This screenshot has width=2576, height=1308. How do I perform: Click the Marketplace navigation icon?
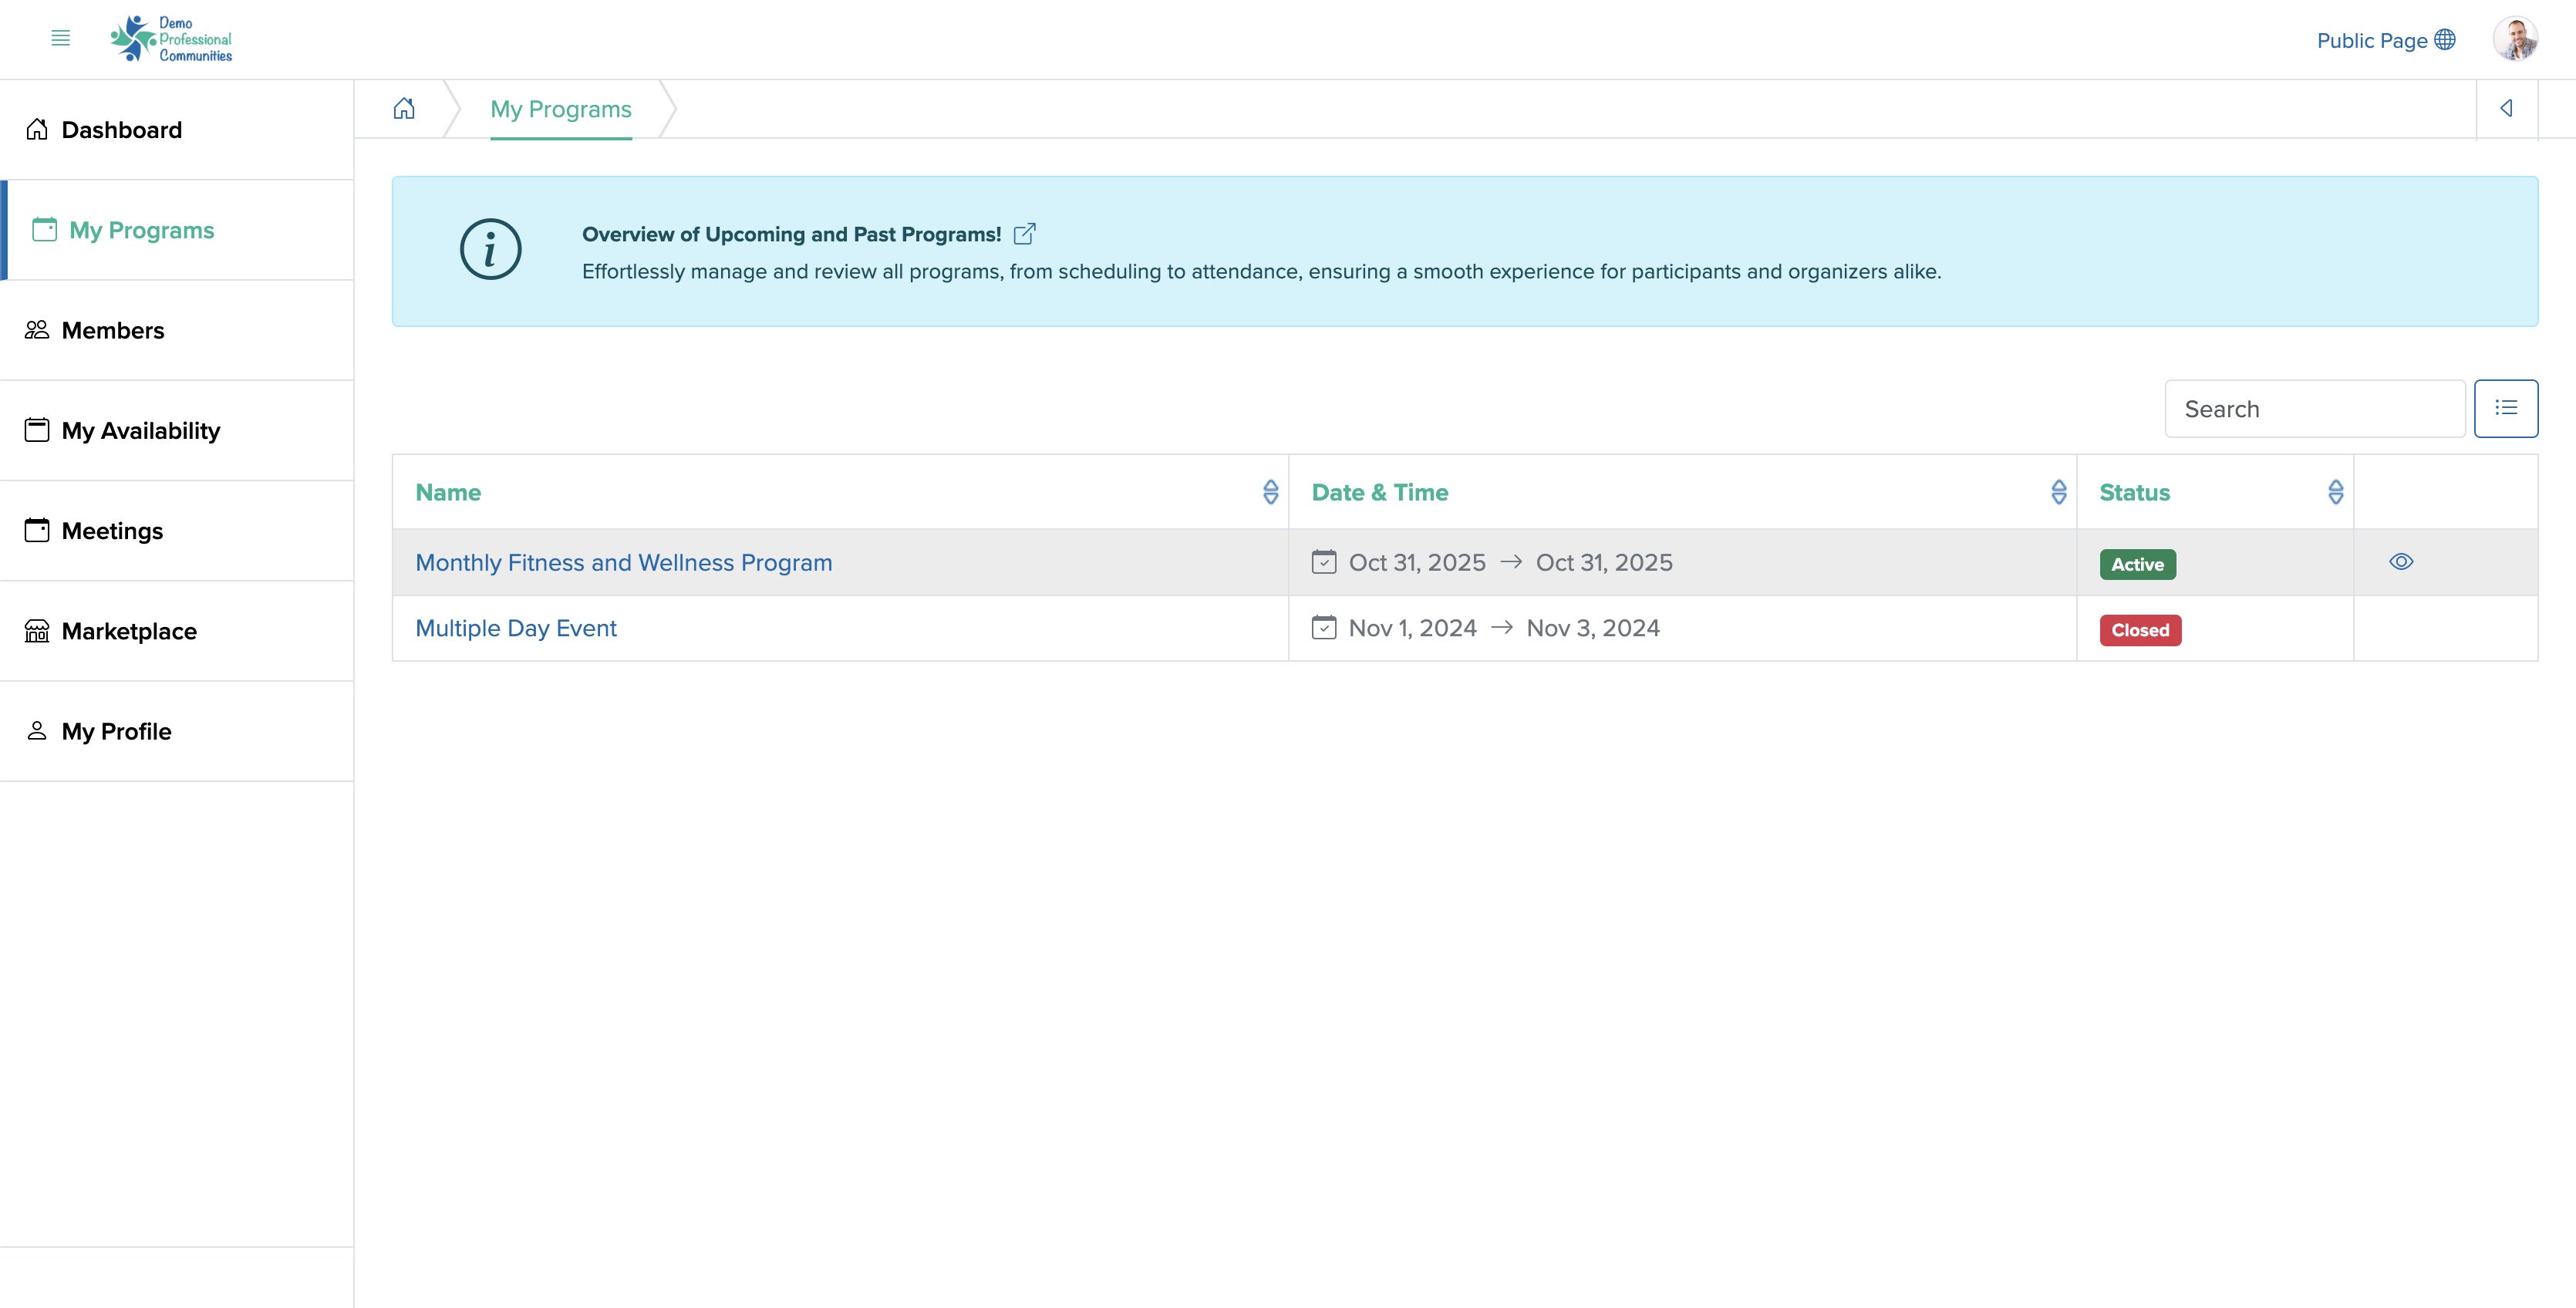[x=37, y=631]
